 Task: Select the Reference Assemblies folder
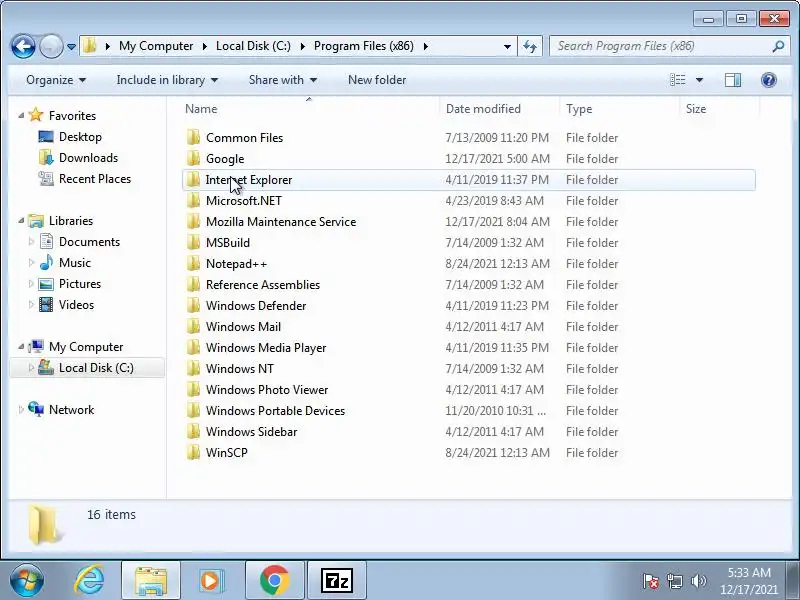pyautogui.click(x=468, y=285)
